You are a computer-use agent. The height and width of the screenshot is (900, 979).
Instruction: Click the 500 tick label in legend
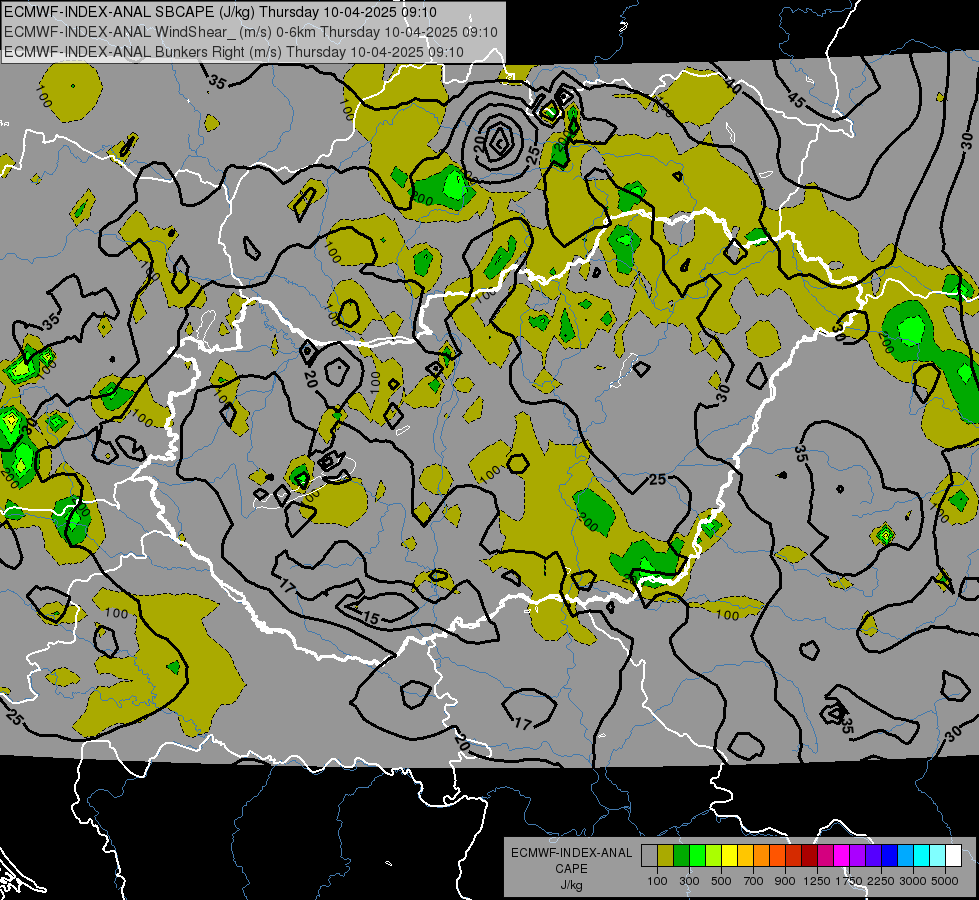[x=721, y=881]
